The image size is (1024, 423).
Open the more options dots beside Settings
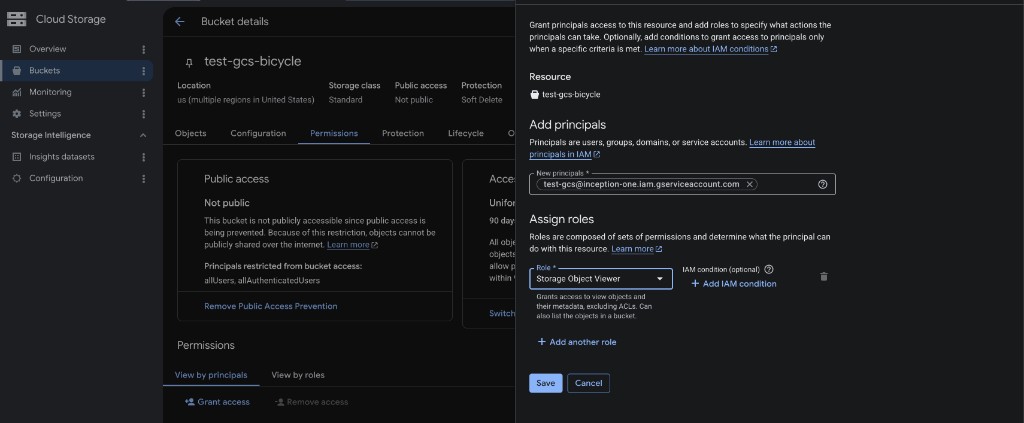[144, 114]
